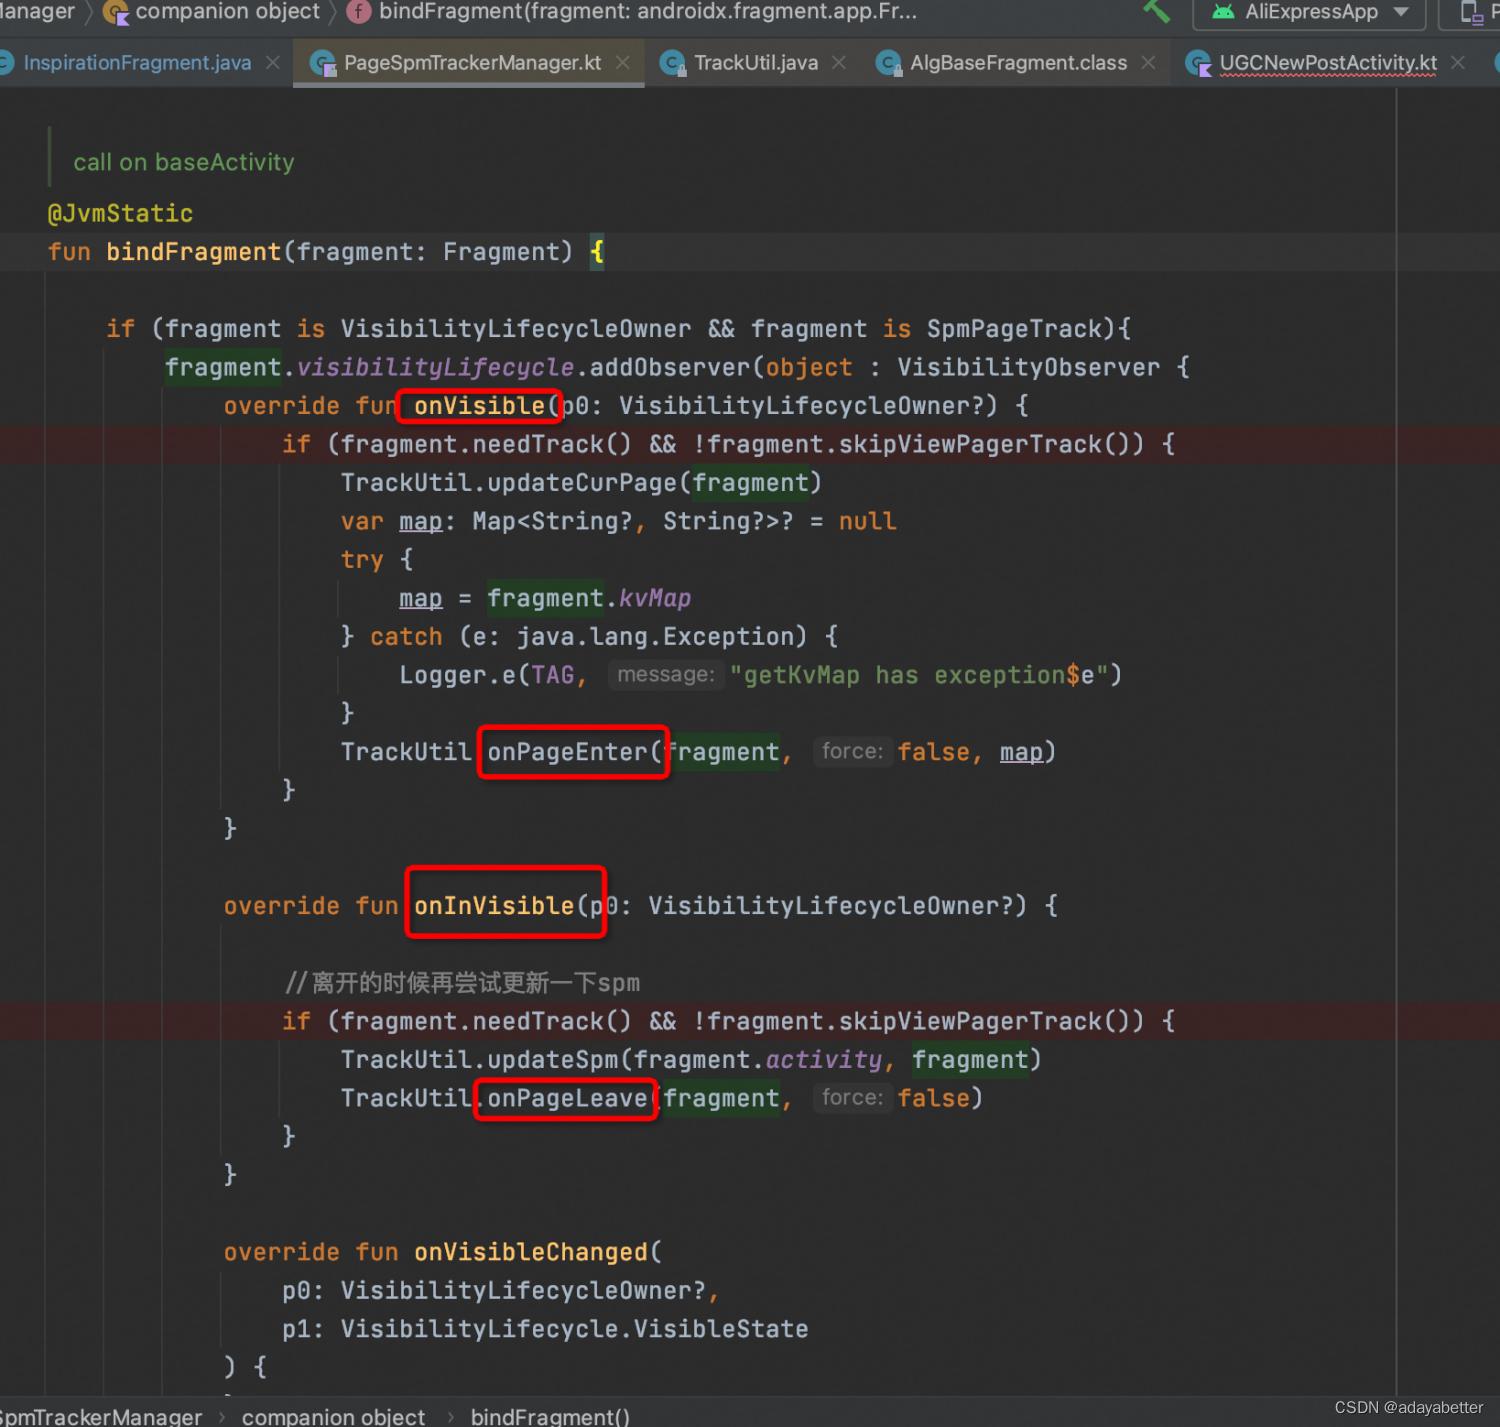
Task: Click the TrackUtil.updateSpm call
Action: coord(691,1060)
